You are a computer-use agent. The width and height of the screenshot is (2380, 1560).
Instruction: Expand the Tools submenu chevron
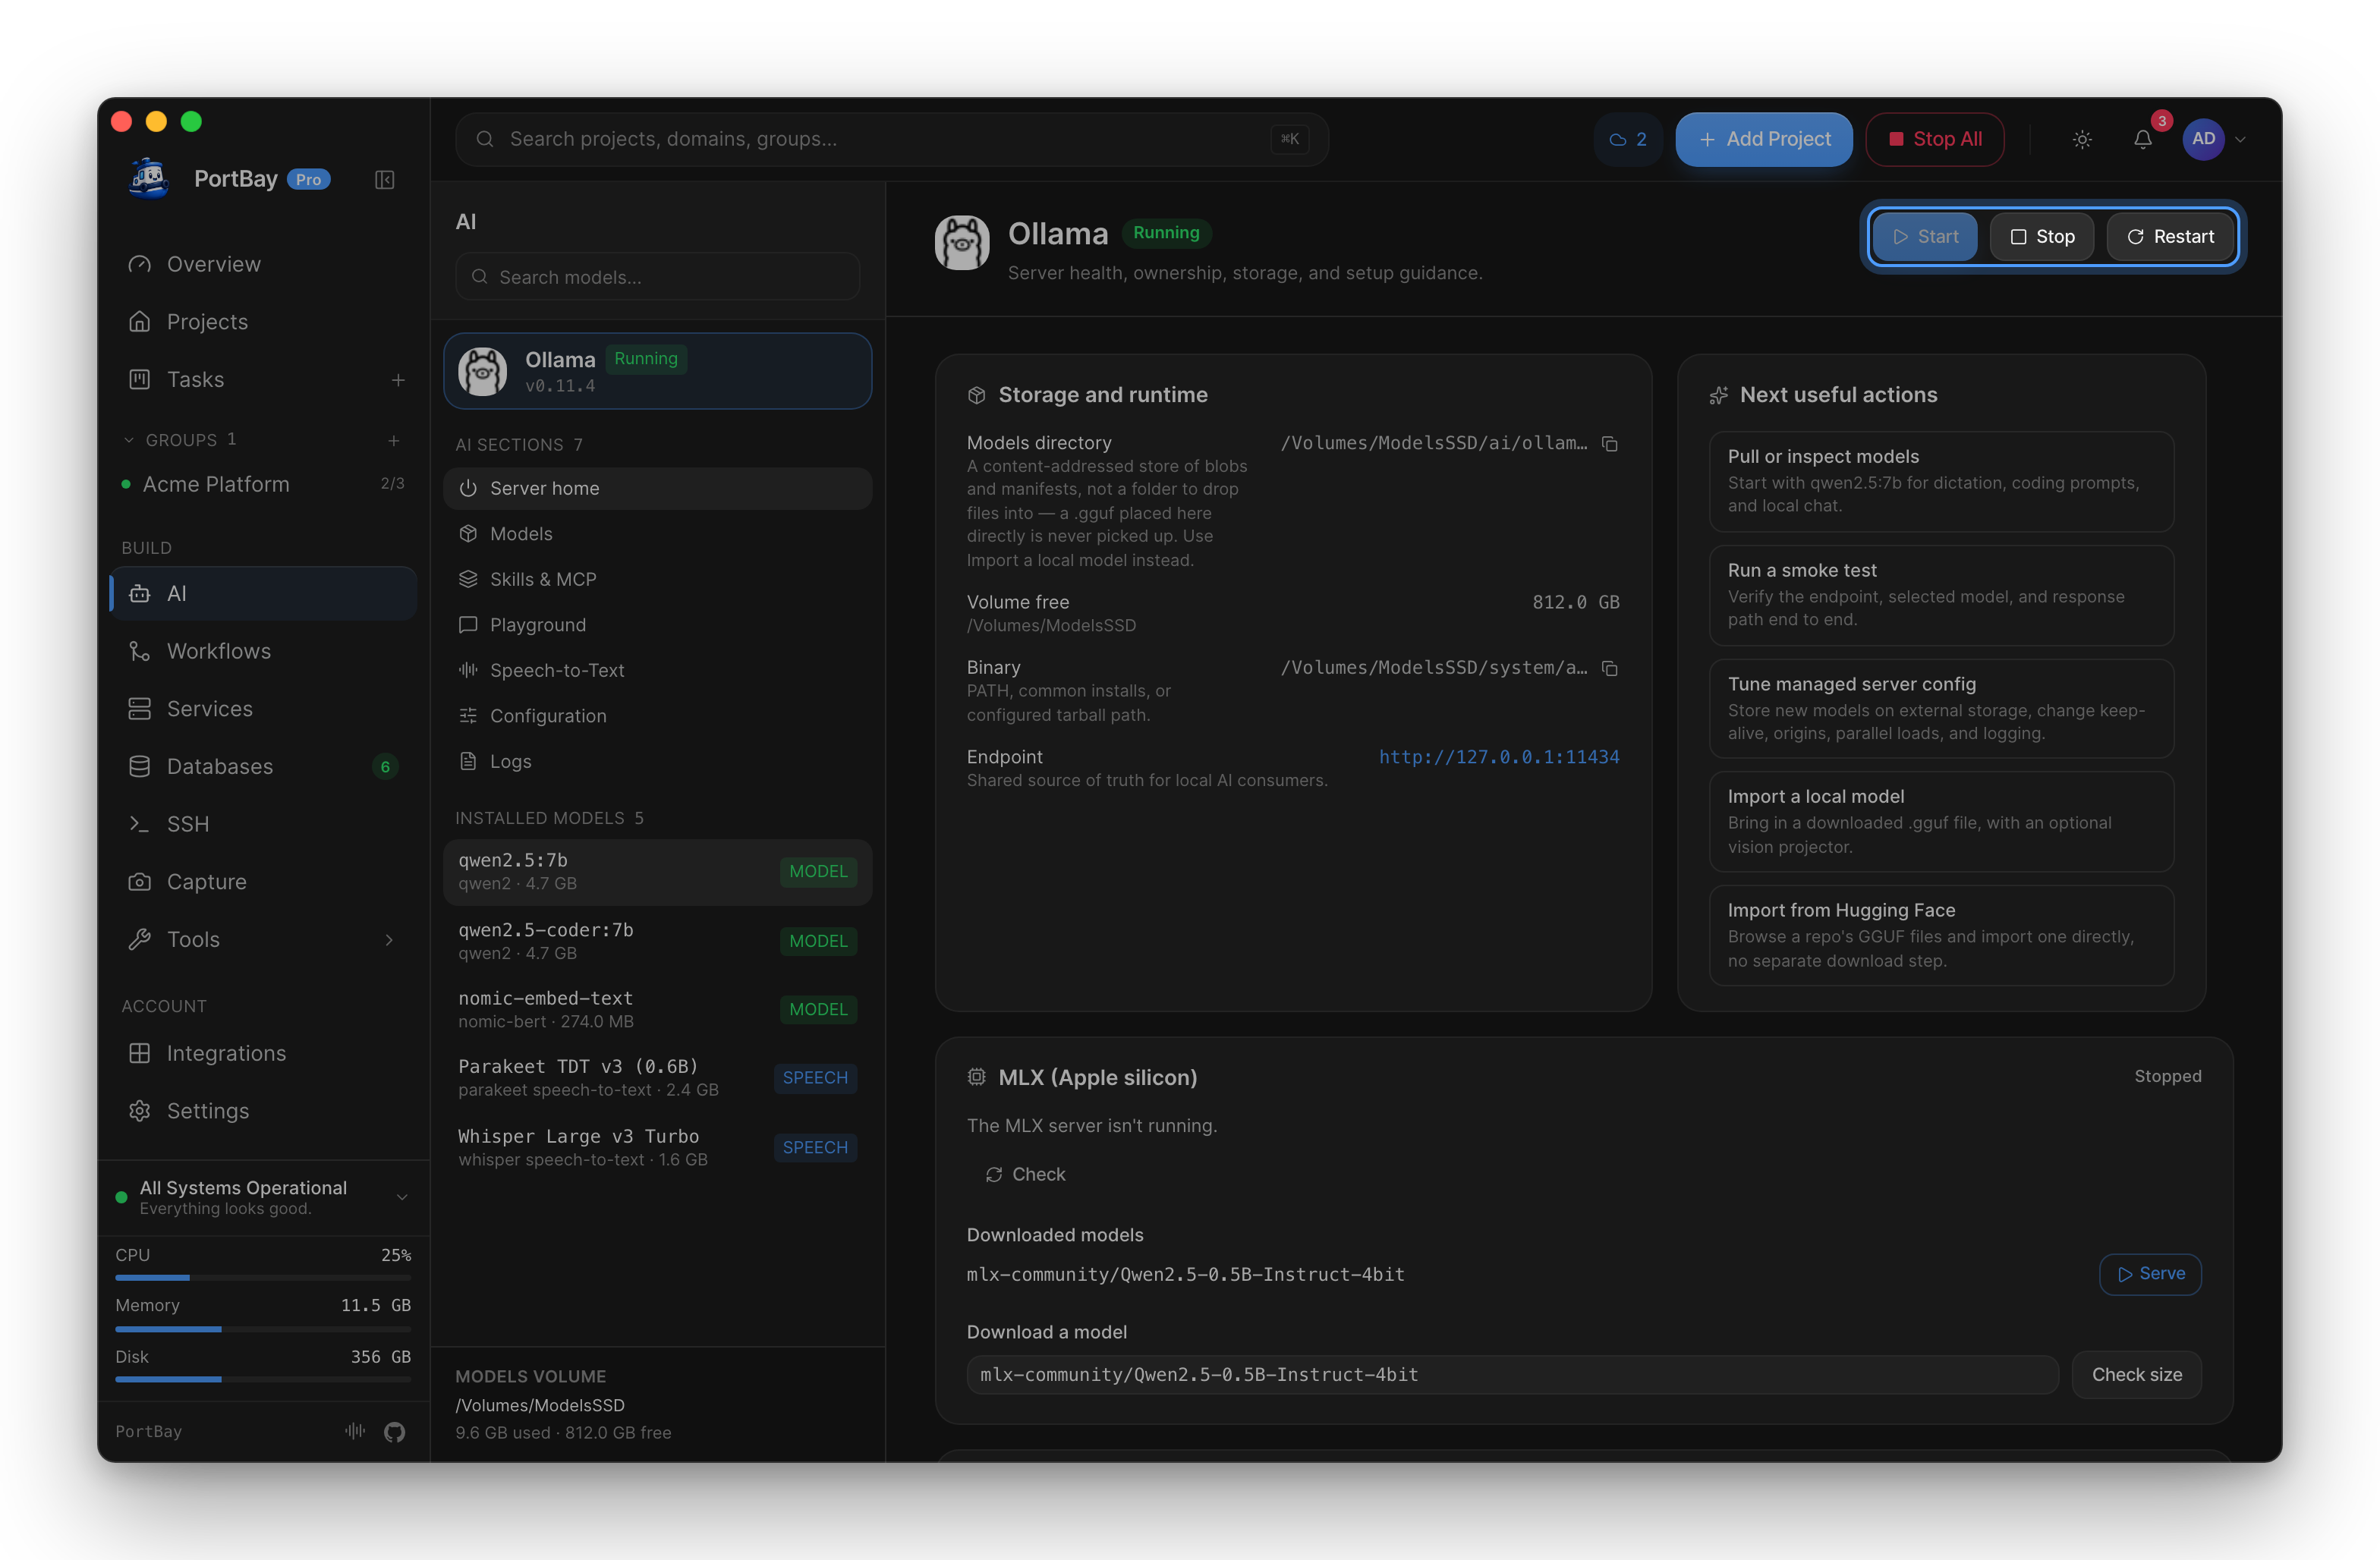point(389,939)
